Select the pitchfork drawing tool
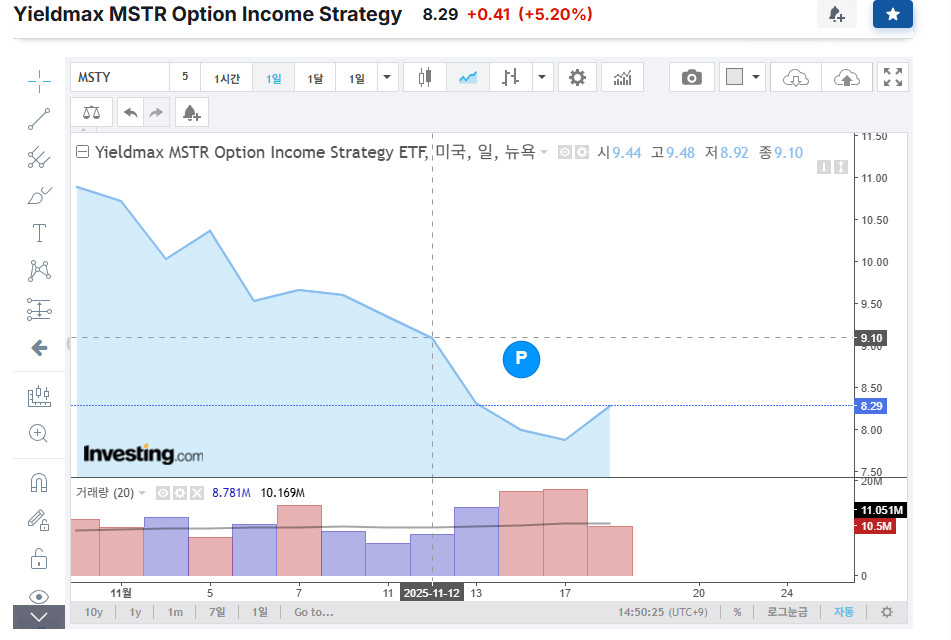The image size is (951, 640). [x=39, y=157]
